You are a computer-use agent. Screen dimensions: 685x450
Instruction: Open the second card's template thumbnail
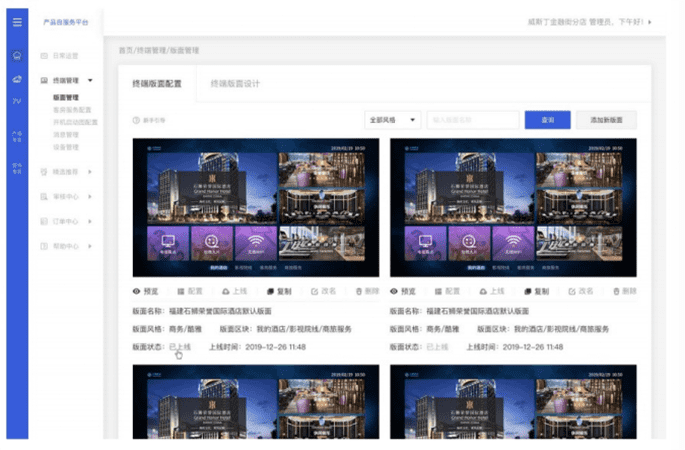(x=513, y=208)
